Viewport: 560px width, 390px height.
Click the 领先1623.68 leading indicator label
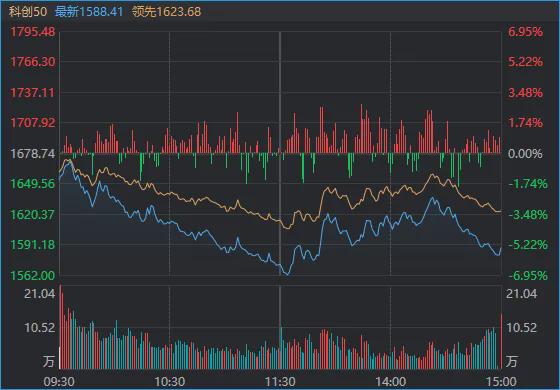coord(166,11)
